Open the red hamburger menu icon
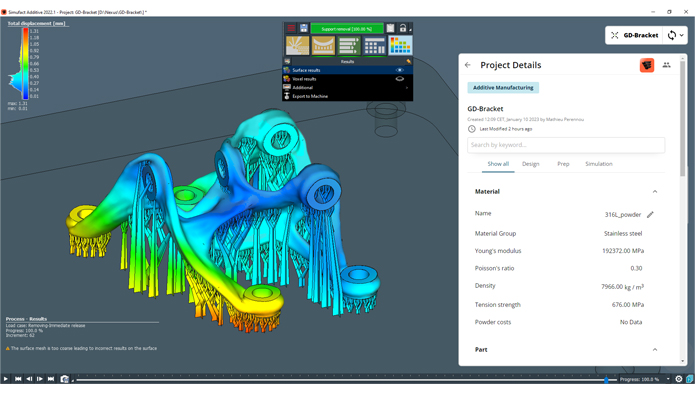 coord(291,28)
